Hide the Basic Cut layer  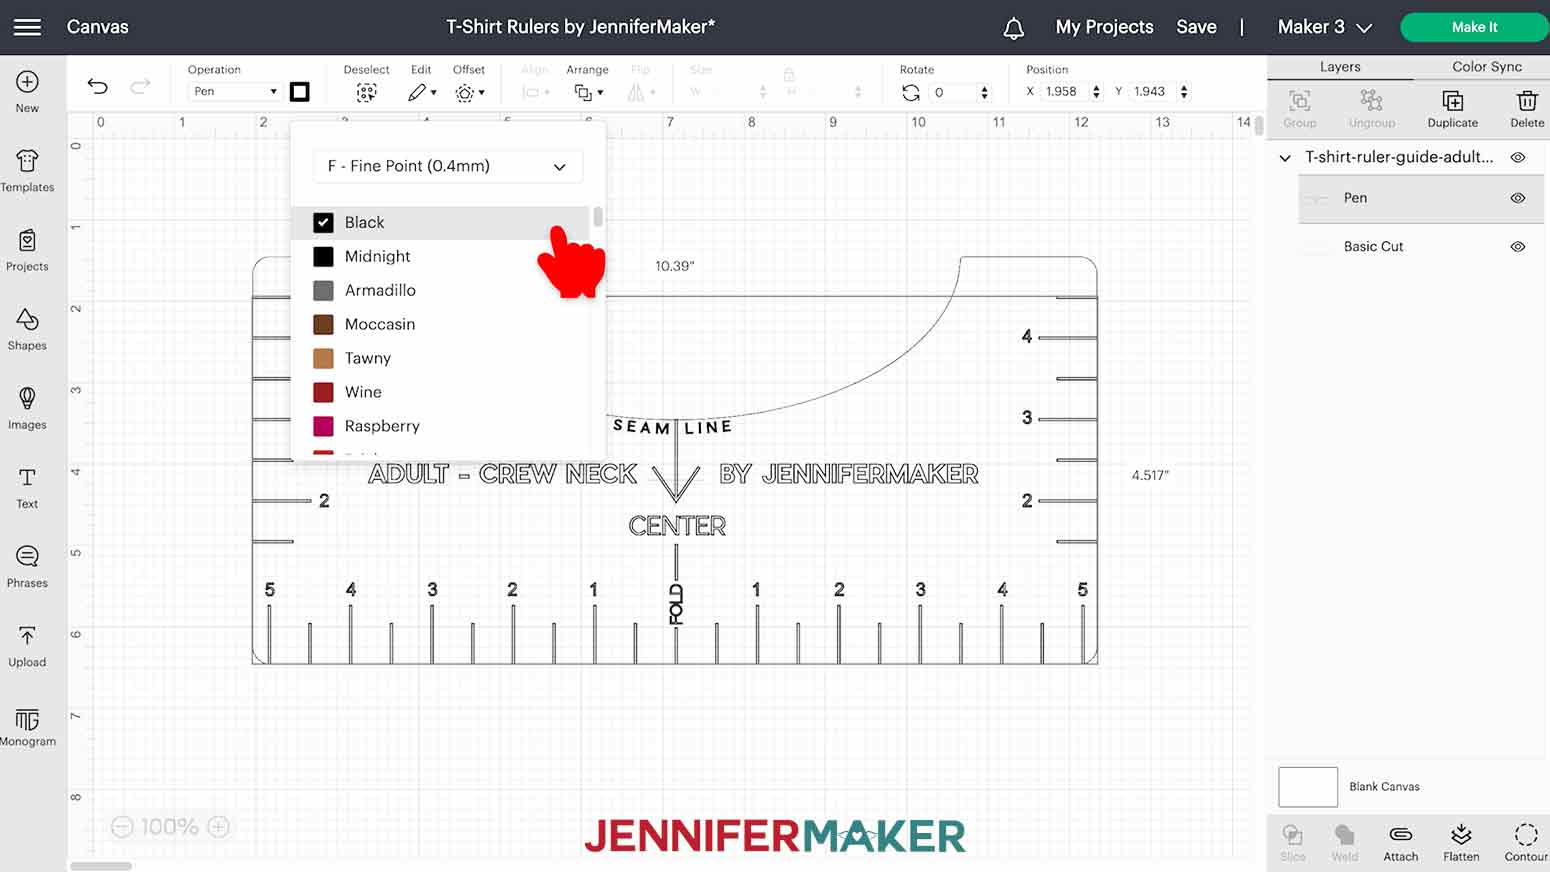click(x=1518, y=246)
